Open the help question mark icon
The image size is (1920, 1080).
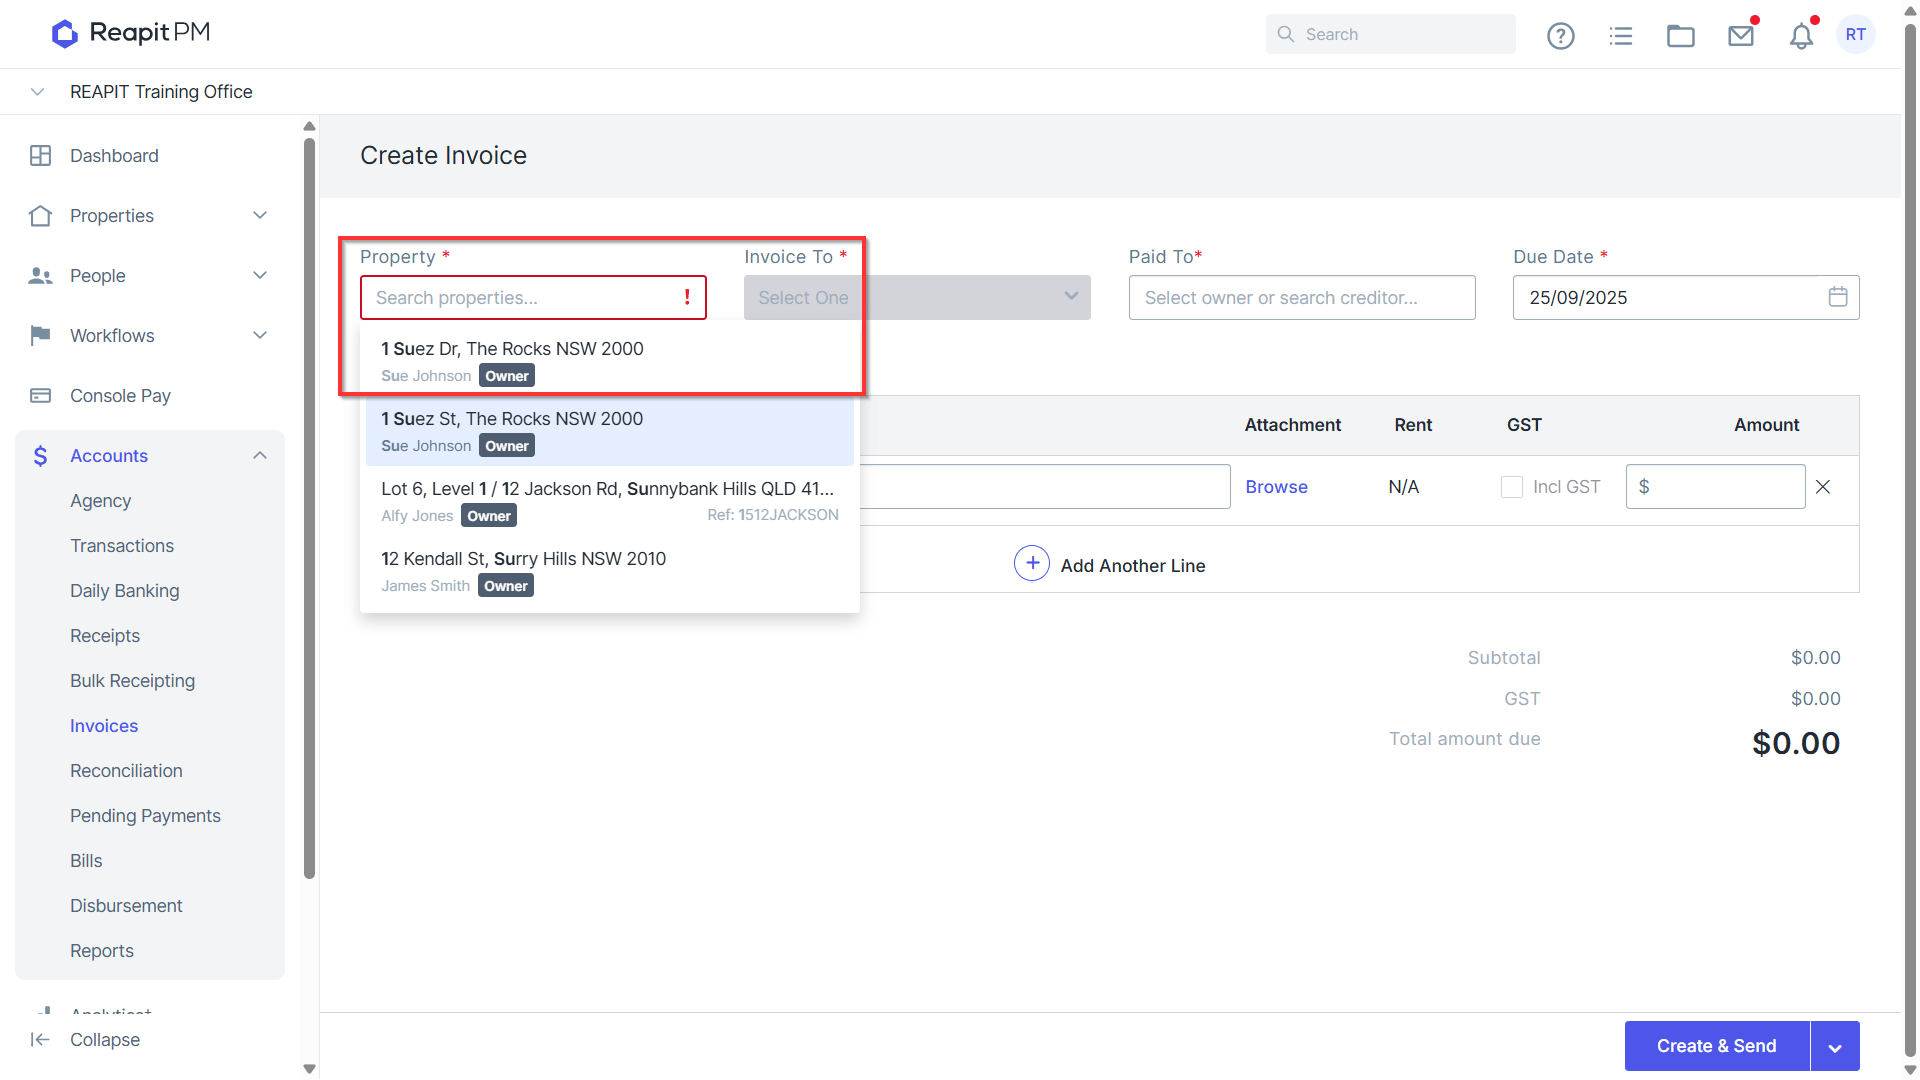click(1560, 36)
